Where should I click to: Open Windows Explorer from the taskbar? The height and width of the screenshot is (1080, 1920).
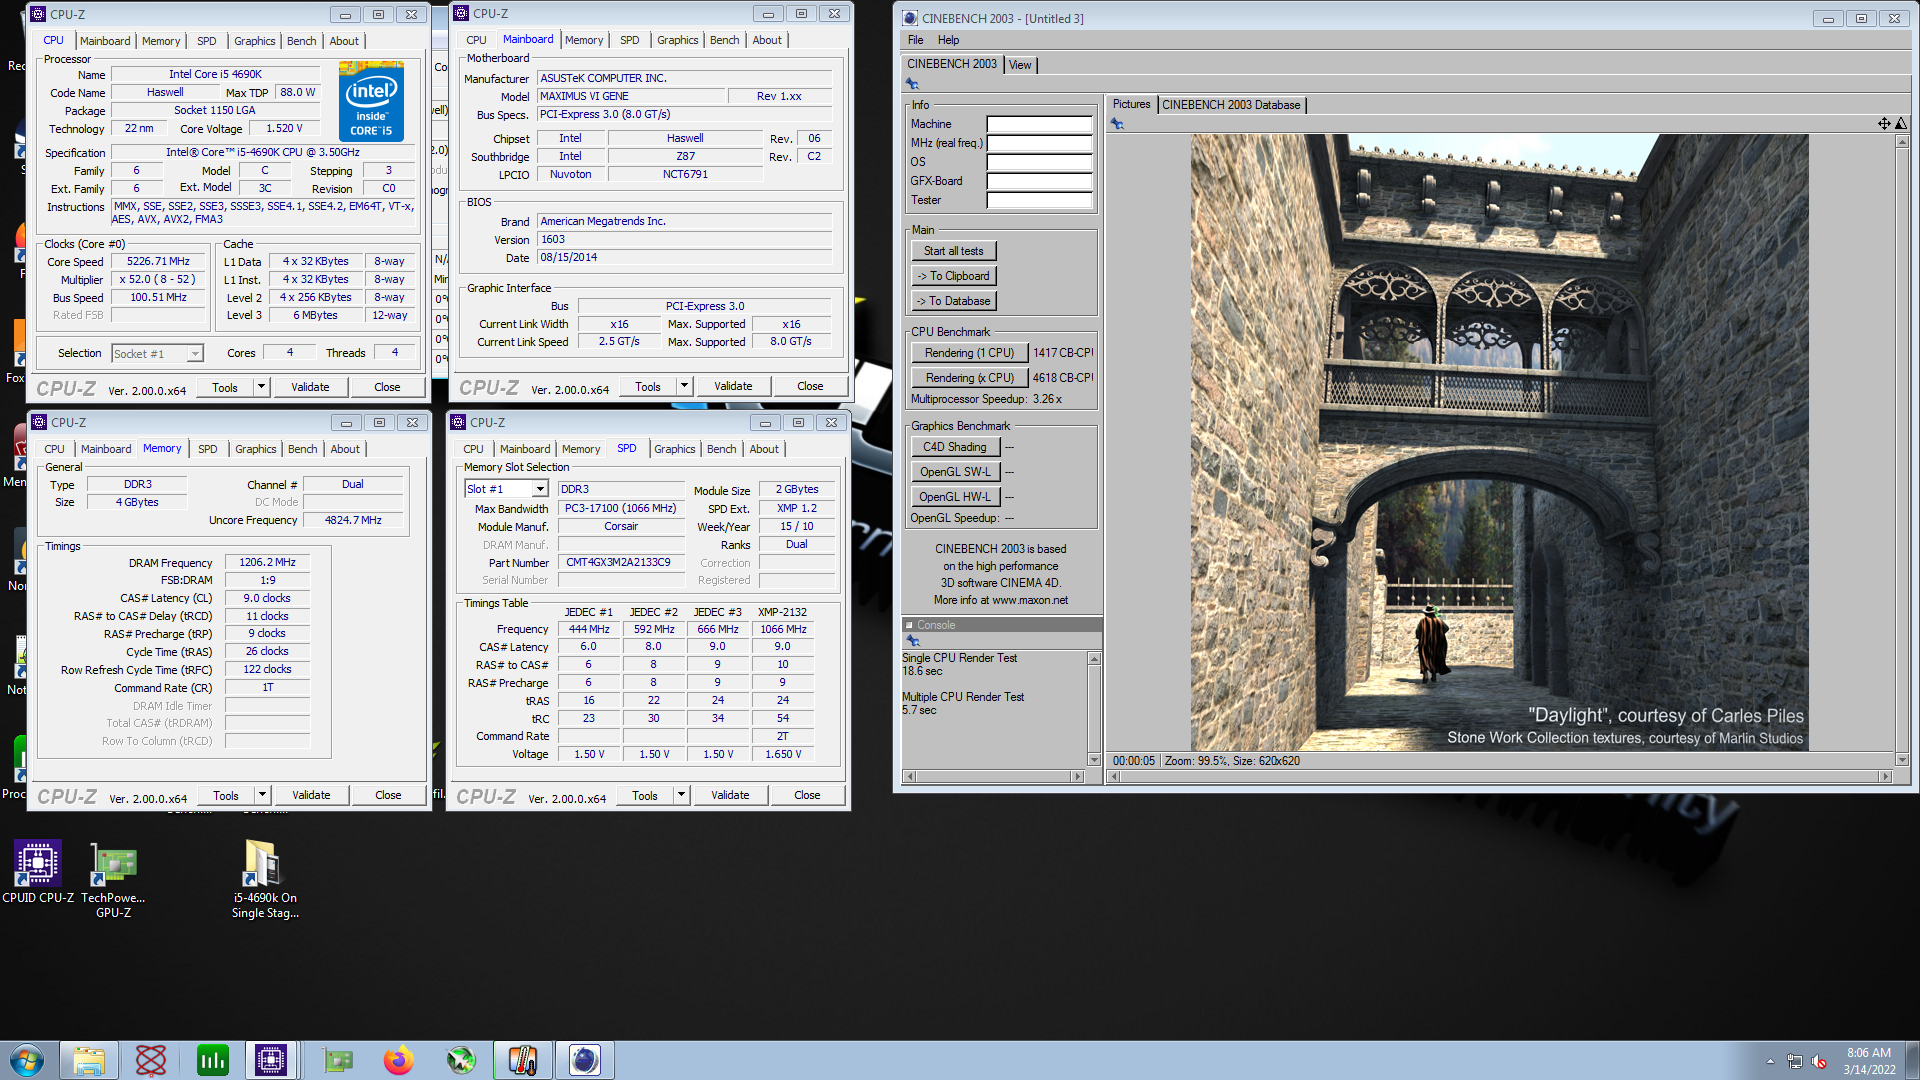point(89,1060)
